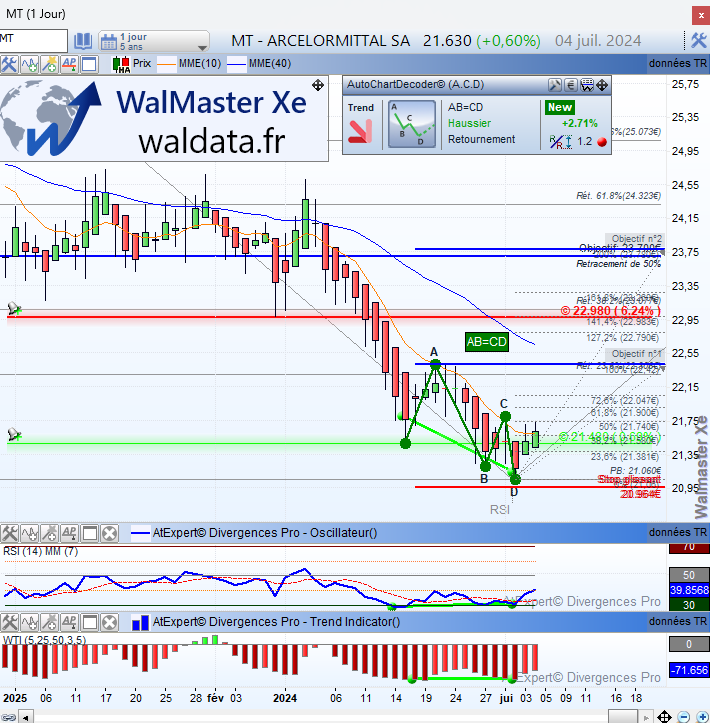Click the red status ball indicator
Screen dimensions: 710x723
(x=602, y=142)
